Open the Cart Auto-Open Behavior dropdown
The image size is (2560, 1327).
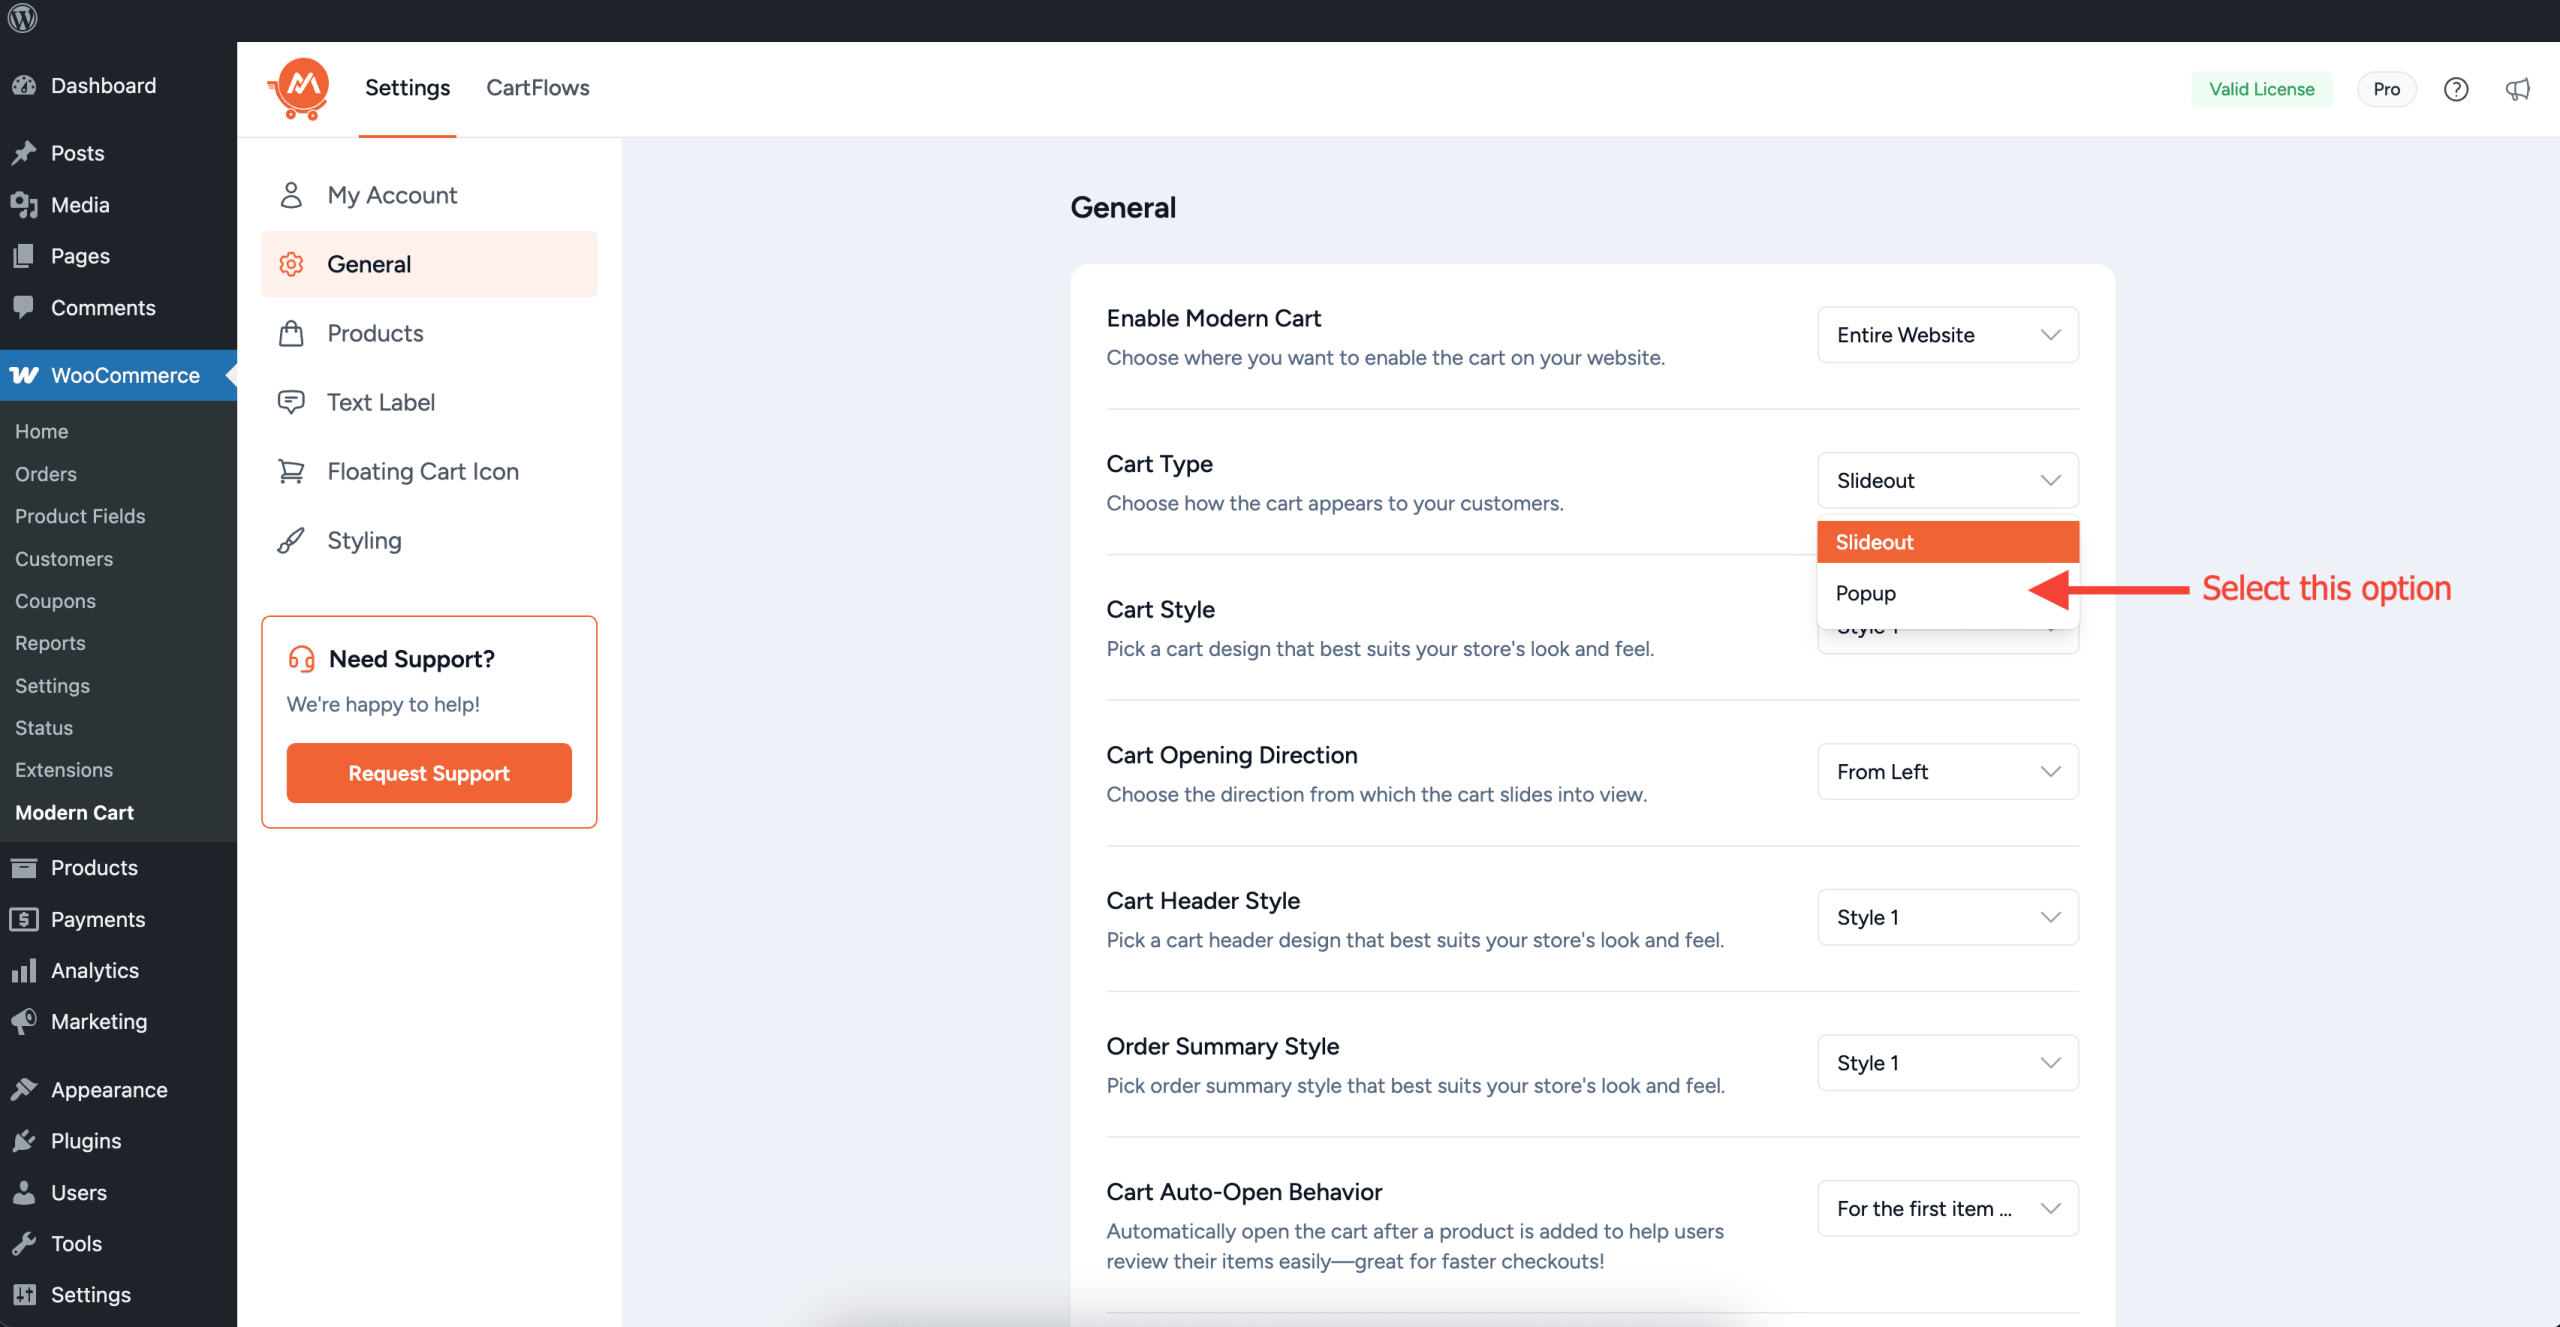point(1947,1208)
